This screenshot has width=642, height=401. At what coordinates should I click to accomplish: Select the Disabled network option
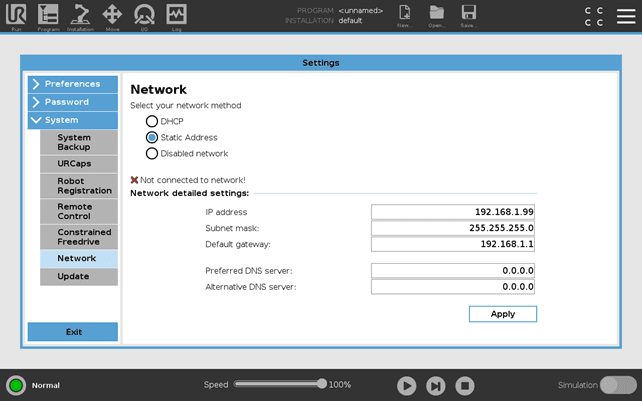pos(152,153)
